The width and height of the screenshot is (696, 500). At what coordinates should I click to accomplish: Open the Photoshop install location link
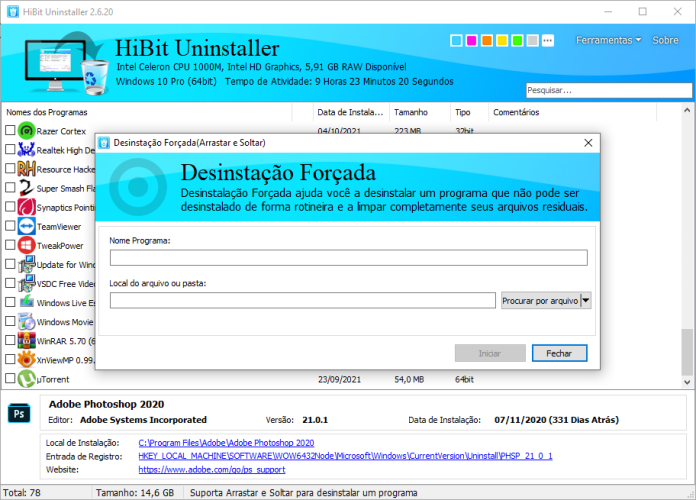coord(226,443)
